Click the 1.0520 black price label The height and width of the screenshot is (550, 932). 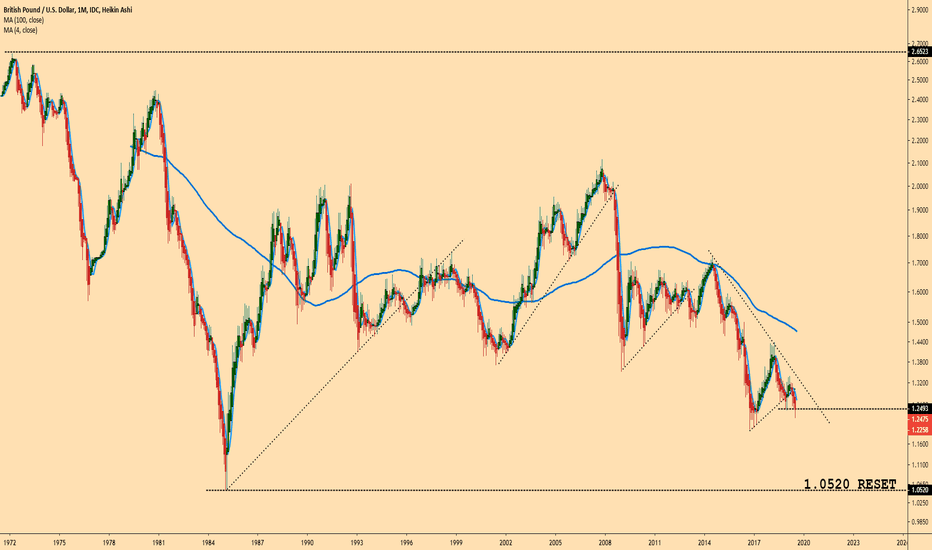pos(920,491)
